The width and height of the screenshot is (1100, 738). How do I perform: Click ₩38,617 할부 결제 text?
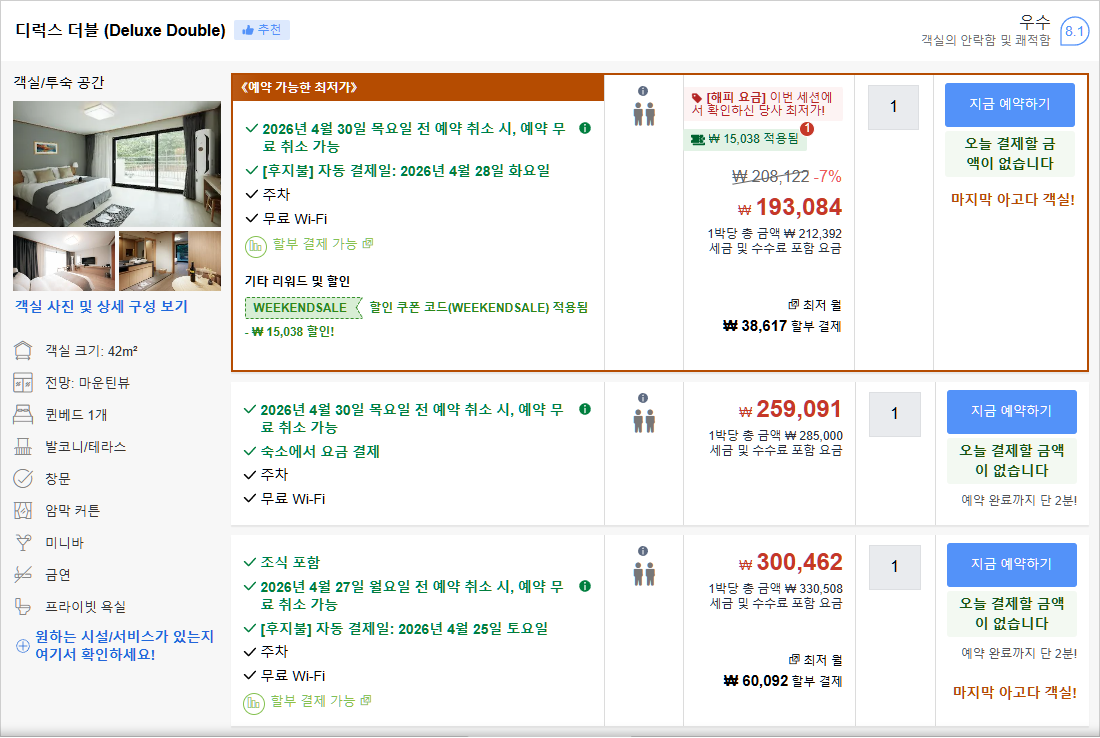pyautogui.click(x=782, y=326)
